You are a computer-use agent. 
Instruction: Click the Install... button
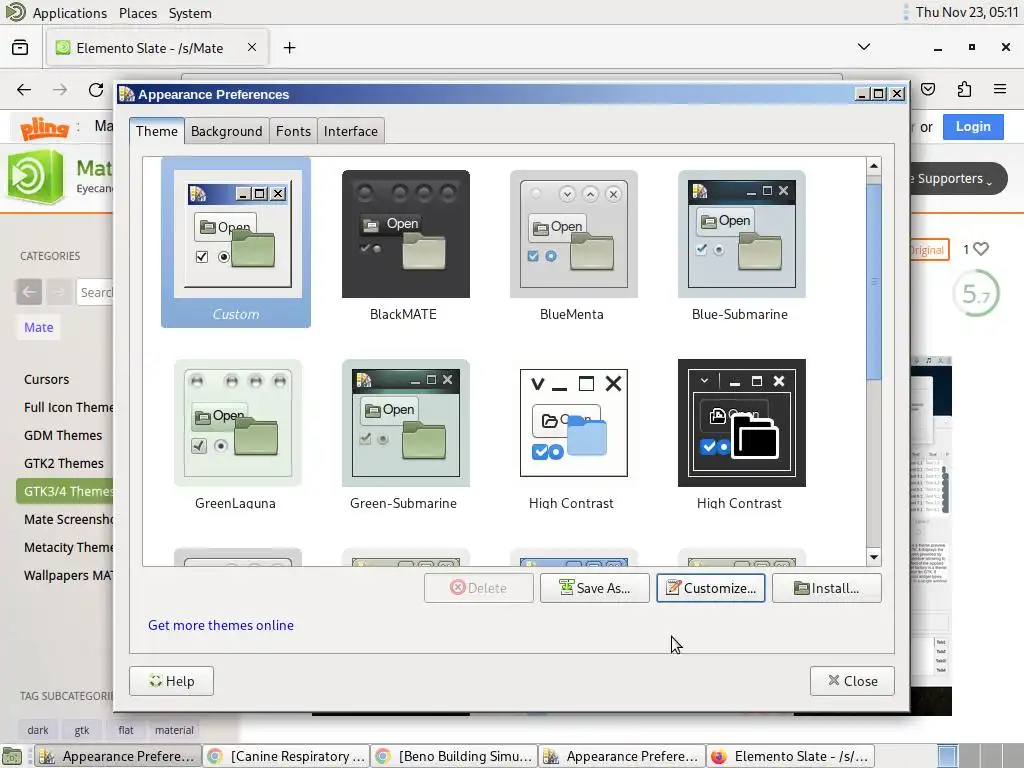827,588
